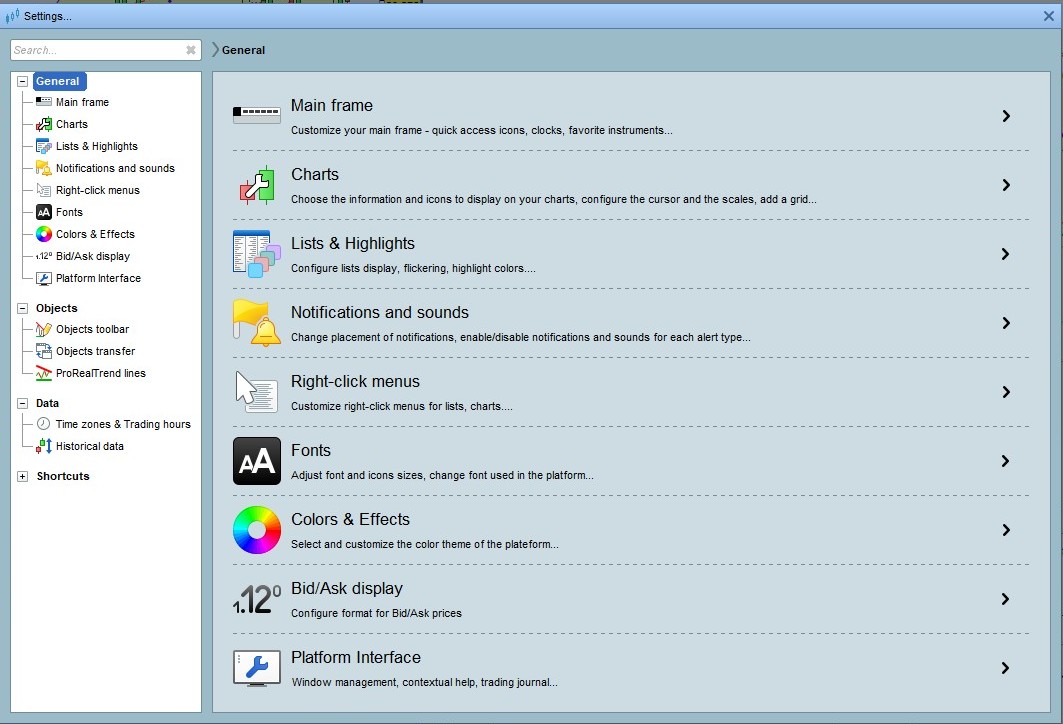Click the Colors & Effects wheel icon in sidebar
The image size is (1063, 724).
tap(43, 234)
